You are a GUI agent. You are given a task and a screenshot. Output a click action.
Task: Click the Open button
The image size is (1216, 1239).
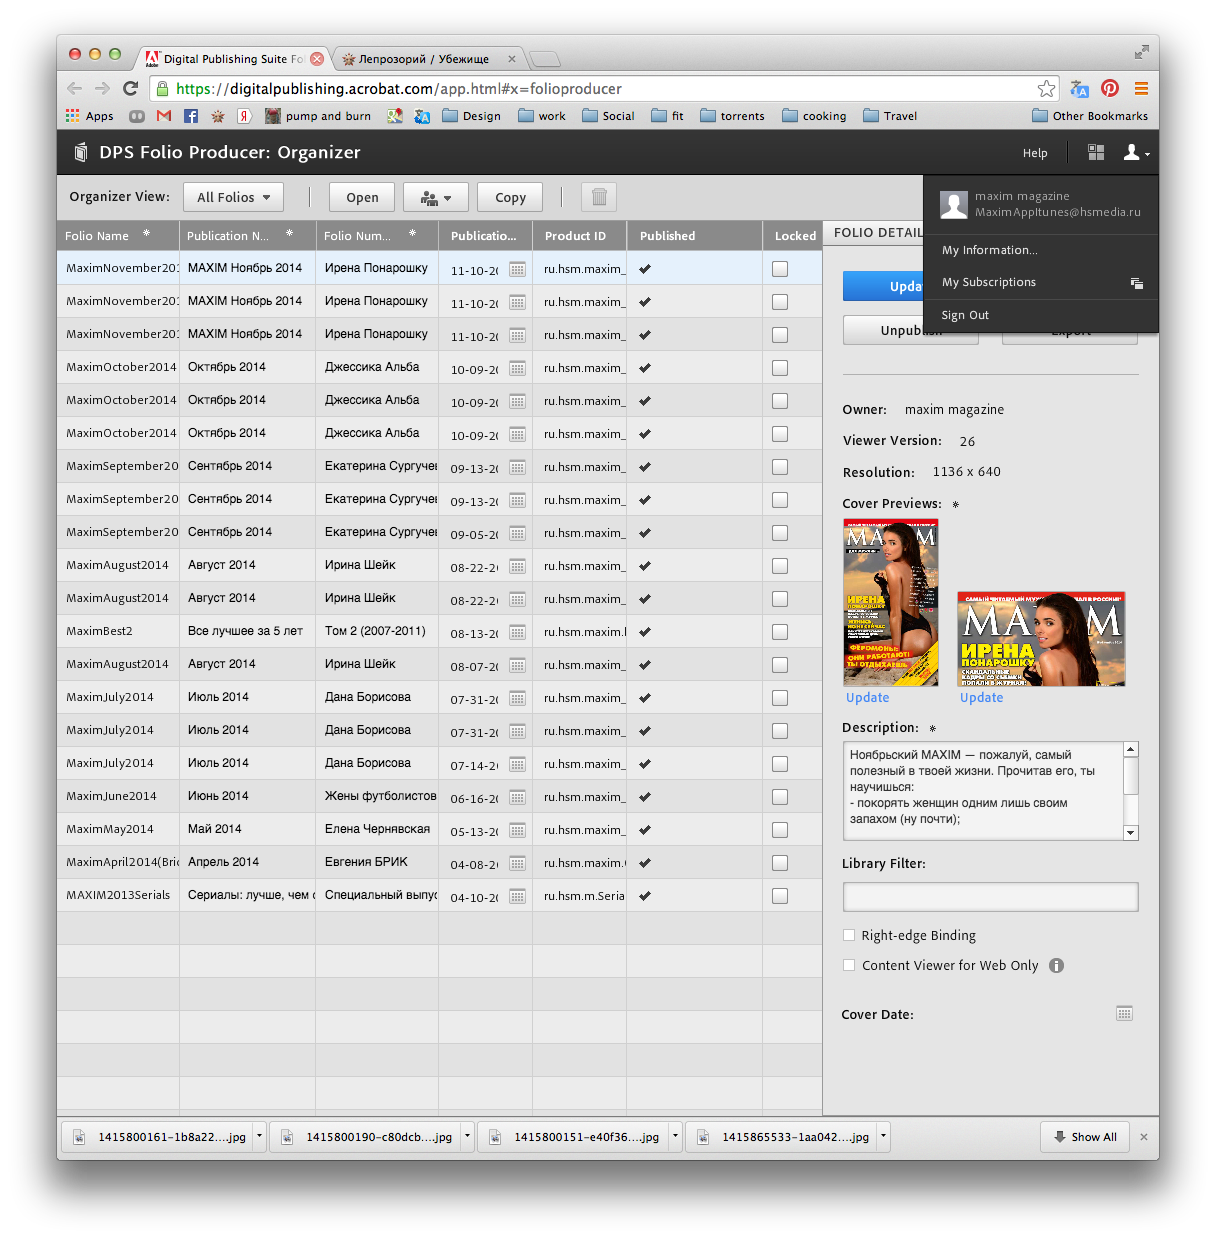coord(362,197)
